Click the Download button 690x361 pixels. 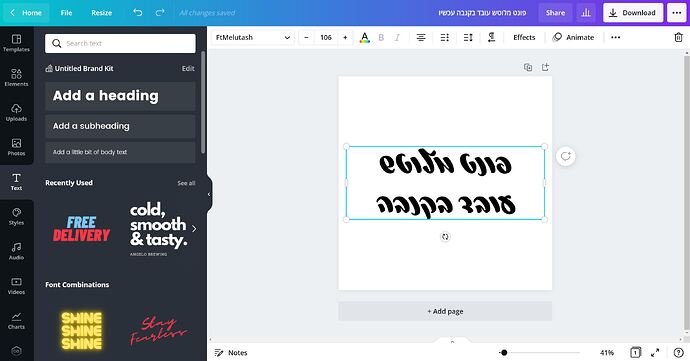tap(633, 13)
